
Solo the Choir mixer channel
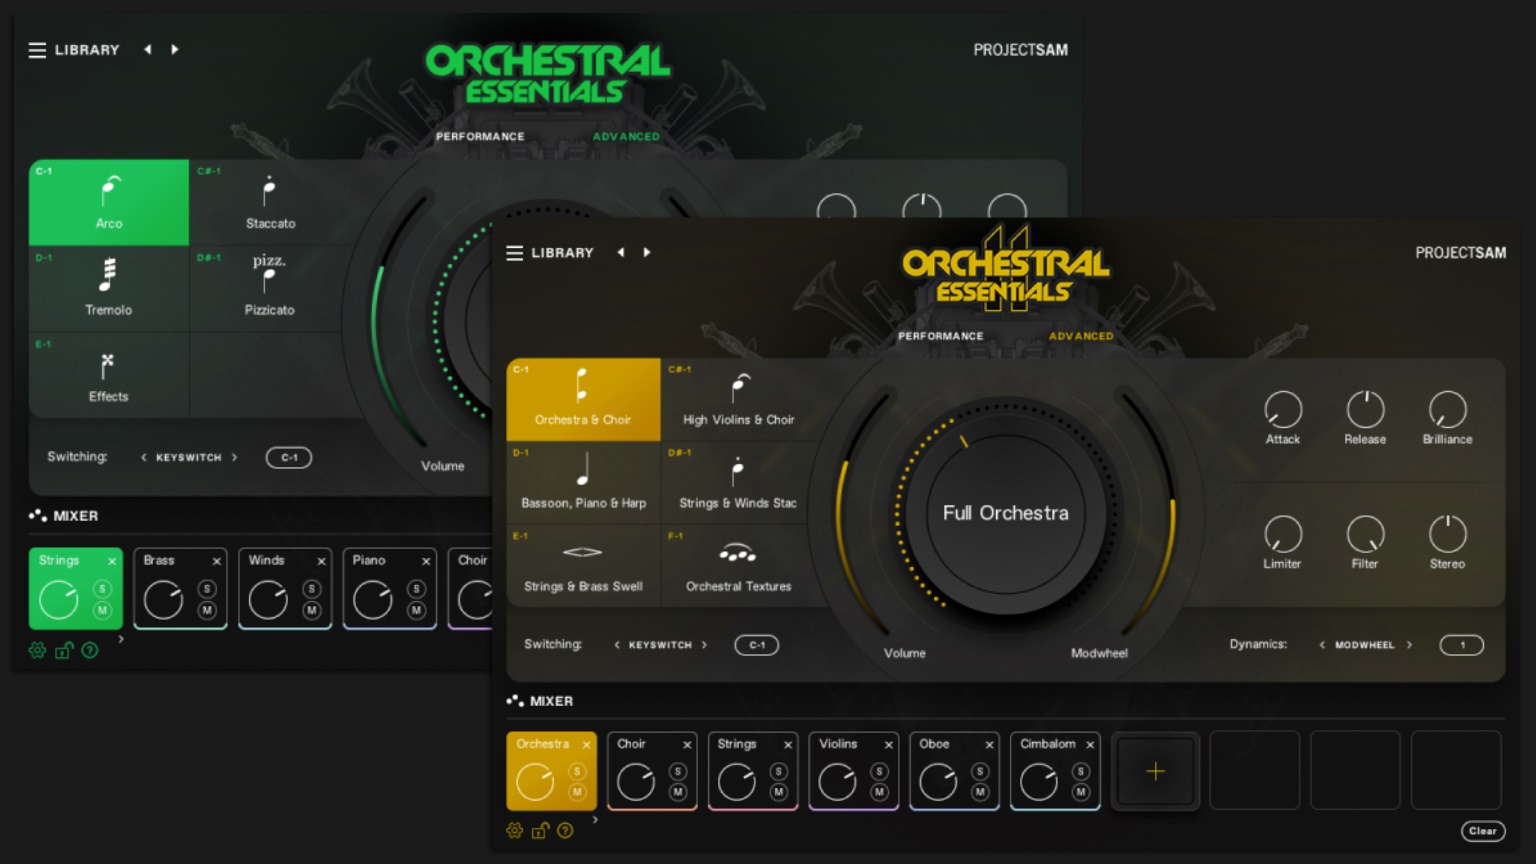pos(678,772)
